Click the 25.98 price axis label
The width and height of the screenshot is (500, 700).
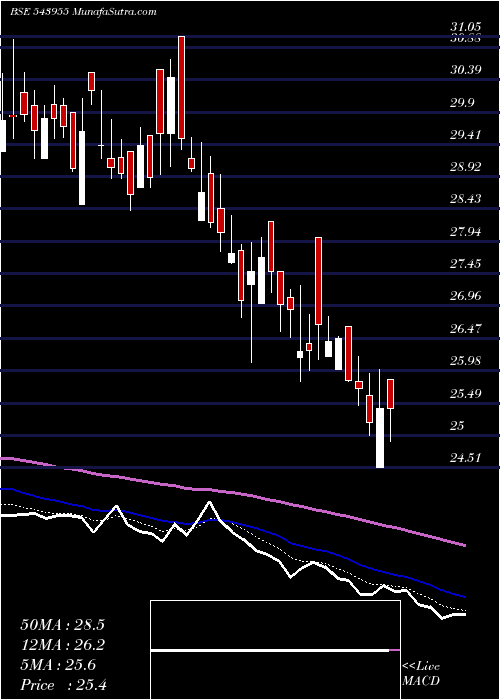coord(465,361)
